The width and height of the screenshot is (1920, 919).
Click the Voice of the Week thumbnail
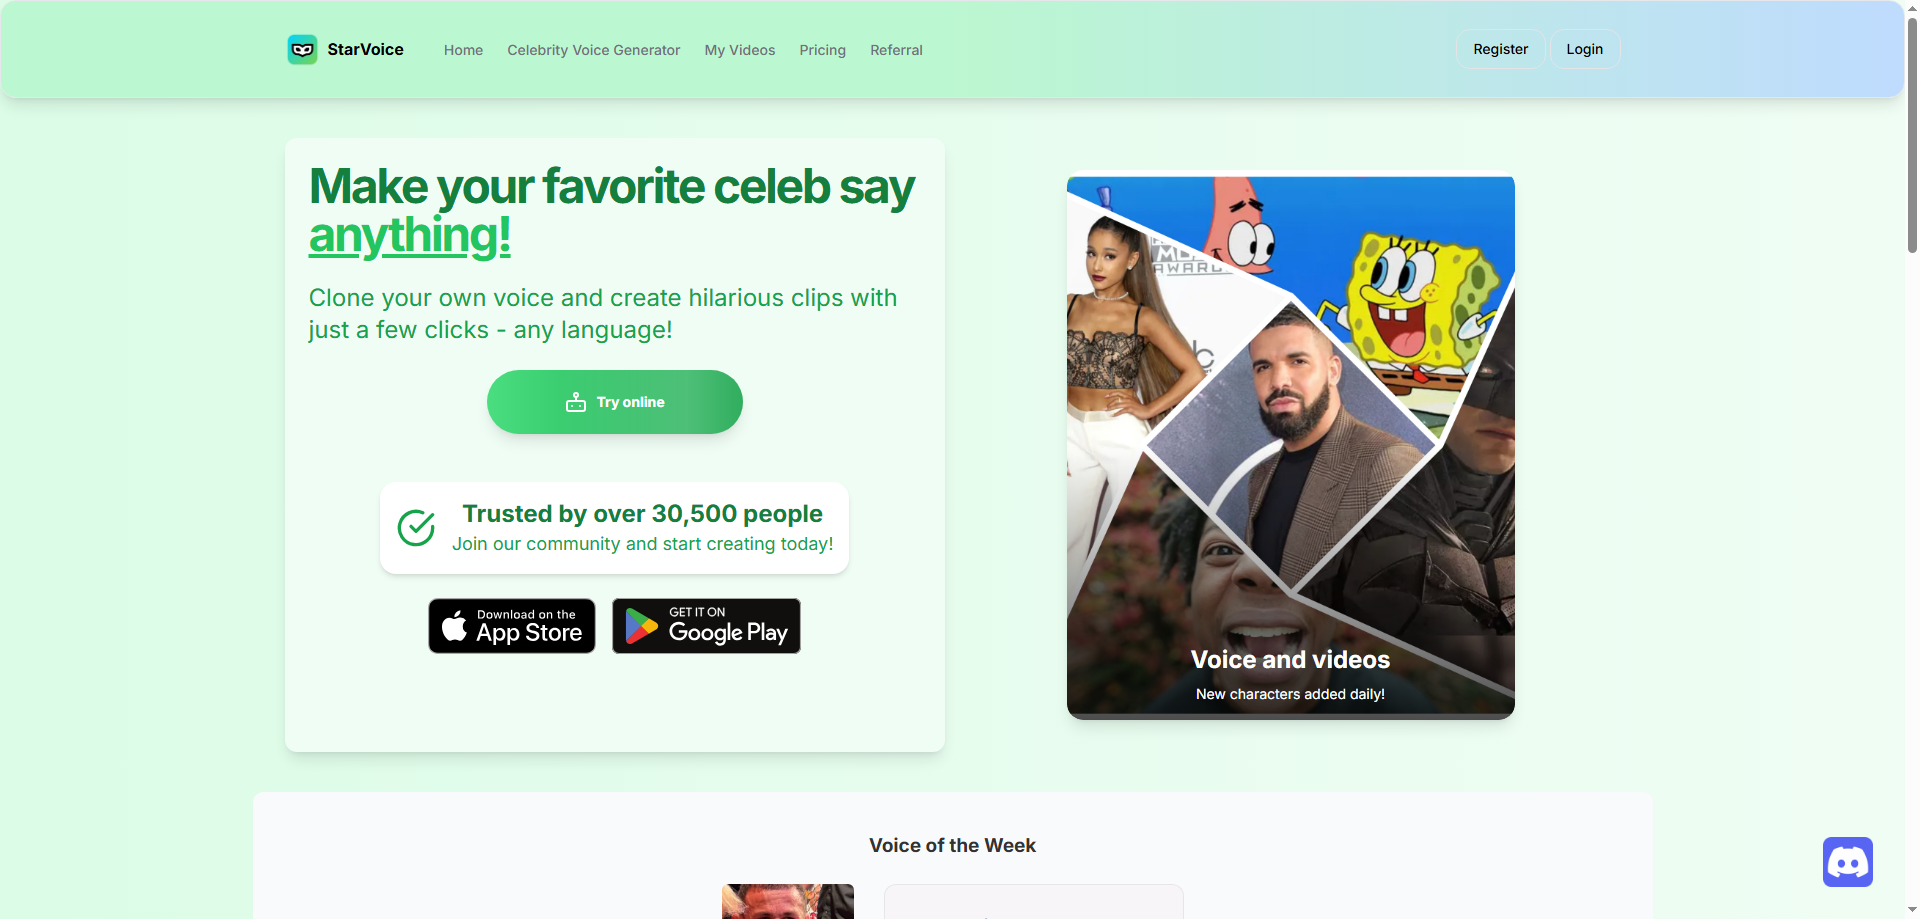click(787, 901)
